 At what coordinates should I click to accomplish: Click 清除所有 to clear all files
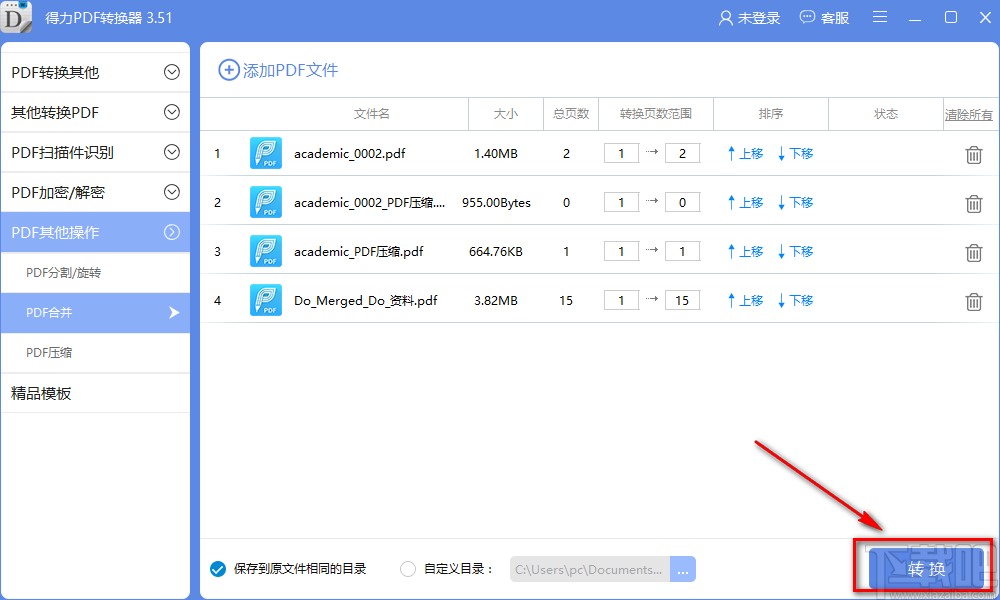(969, 115)
